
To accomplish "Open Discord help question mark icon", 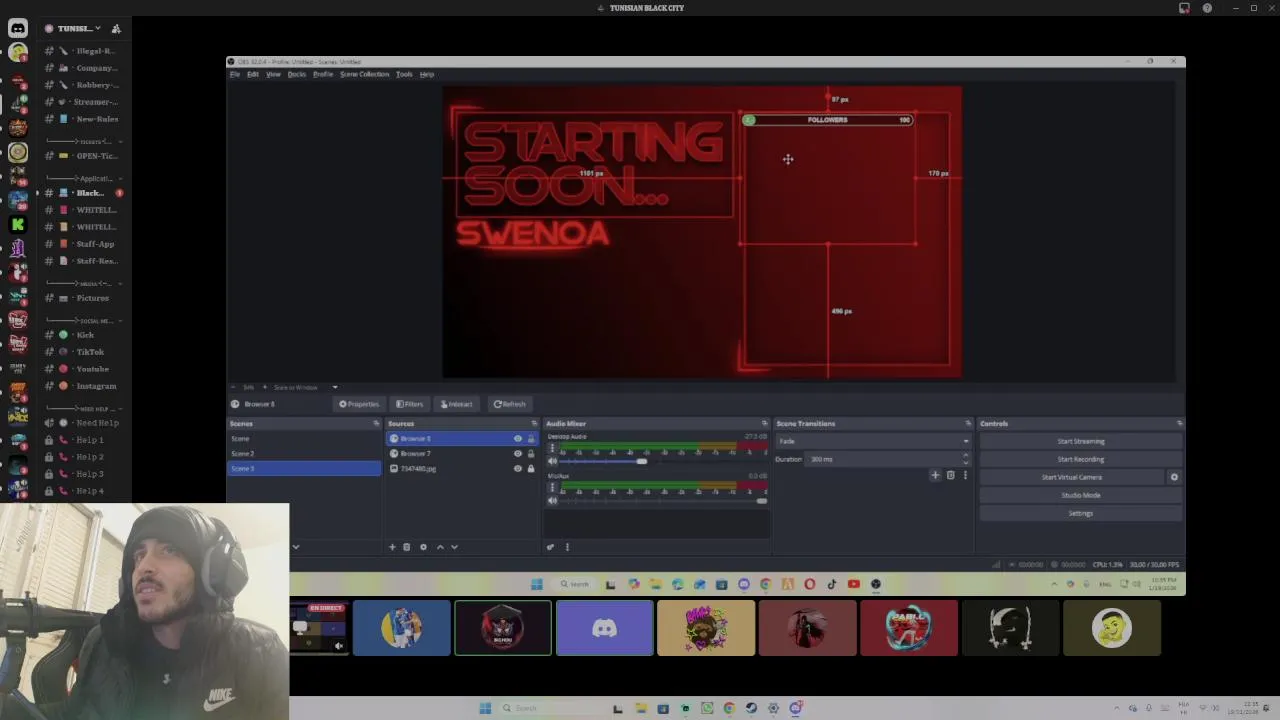I will click(1207, 8).
